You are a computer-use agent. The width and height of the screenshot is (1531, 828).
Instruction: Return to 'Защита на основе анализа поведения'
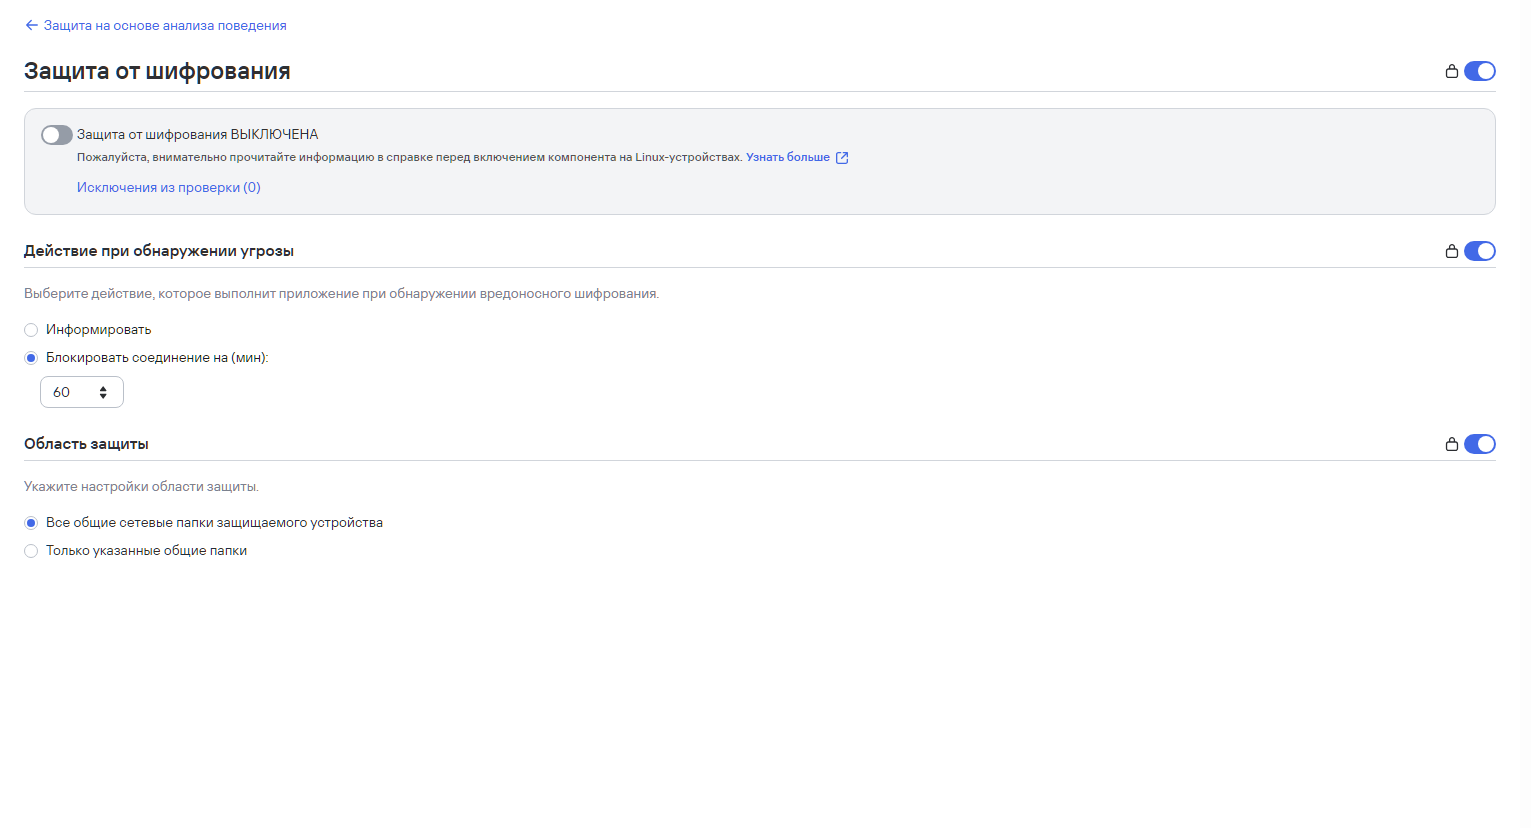[x=165, y=25]
